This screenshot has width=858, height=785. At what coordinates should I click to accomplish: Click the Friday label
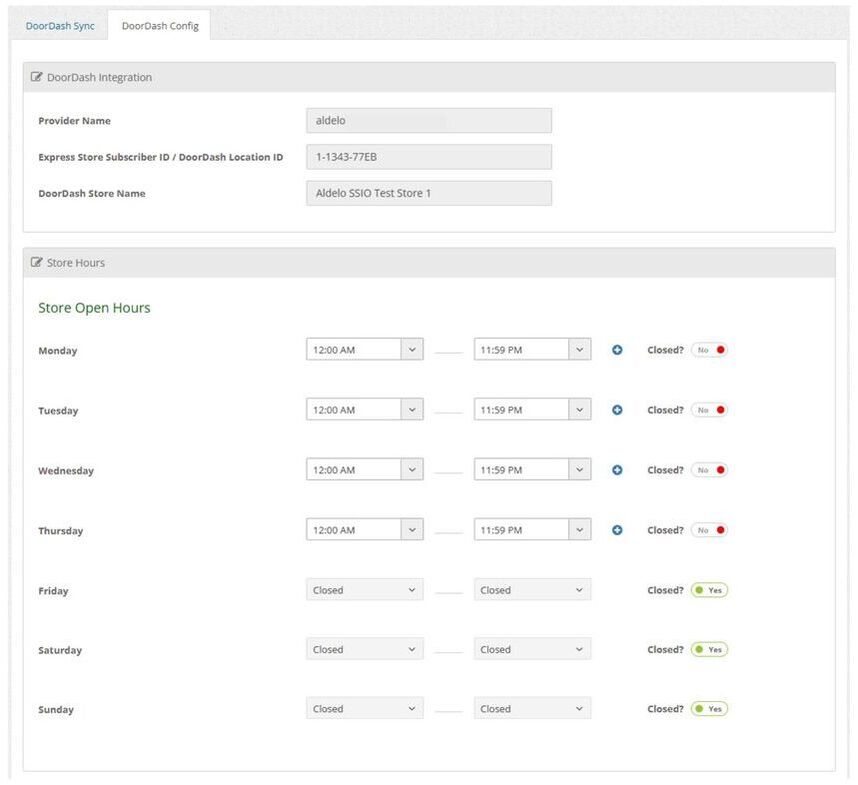[53, 591]
